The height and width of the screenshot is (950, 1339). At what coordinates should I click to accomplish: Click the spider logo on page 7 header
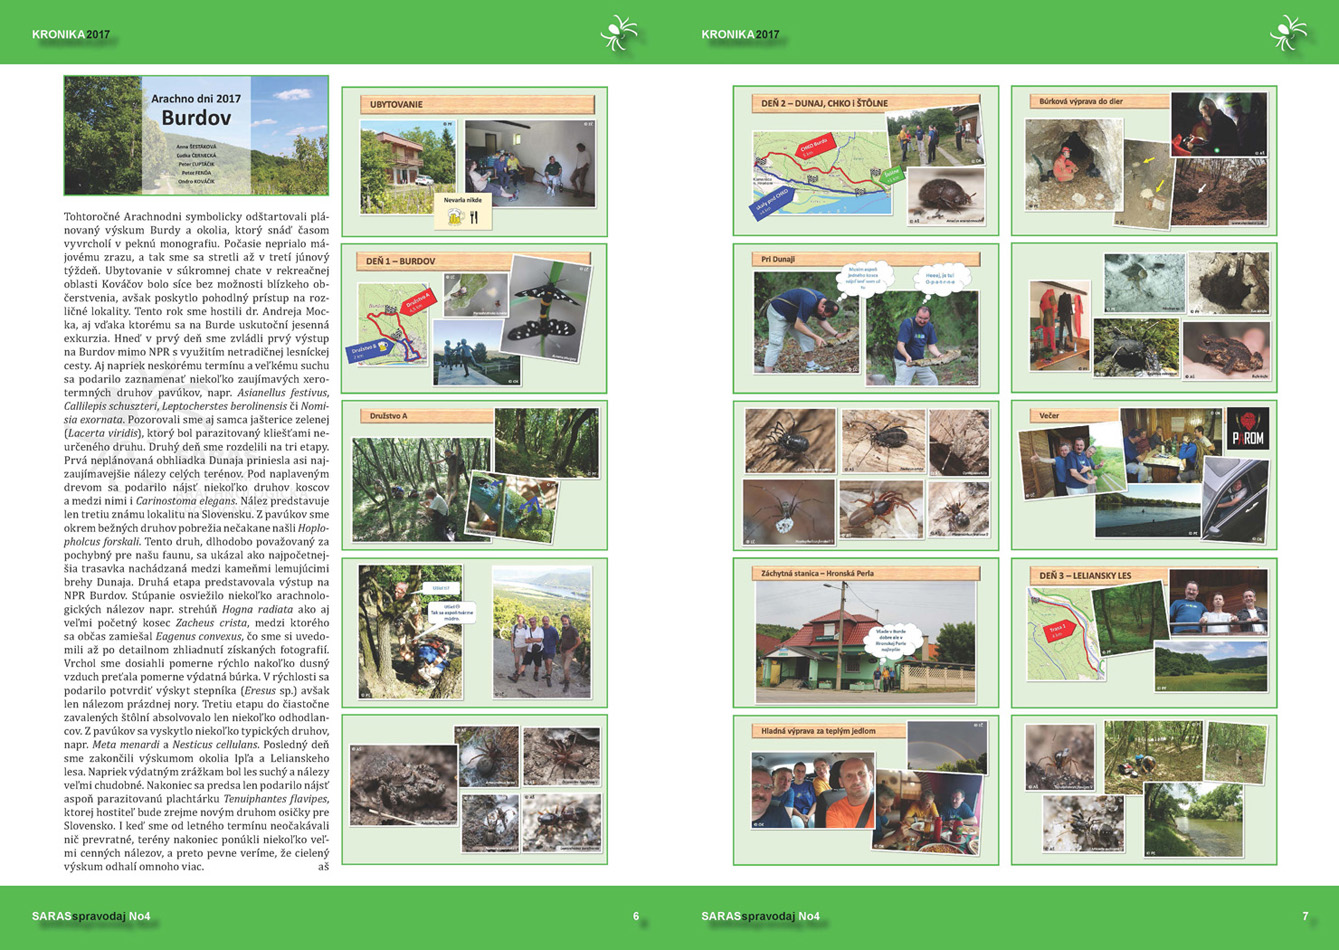[1288, 33]
